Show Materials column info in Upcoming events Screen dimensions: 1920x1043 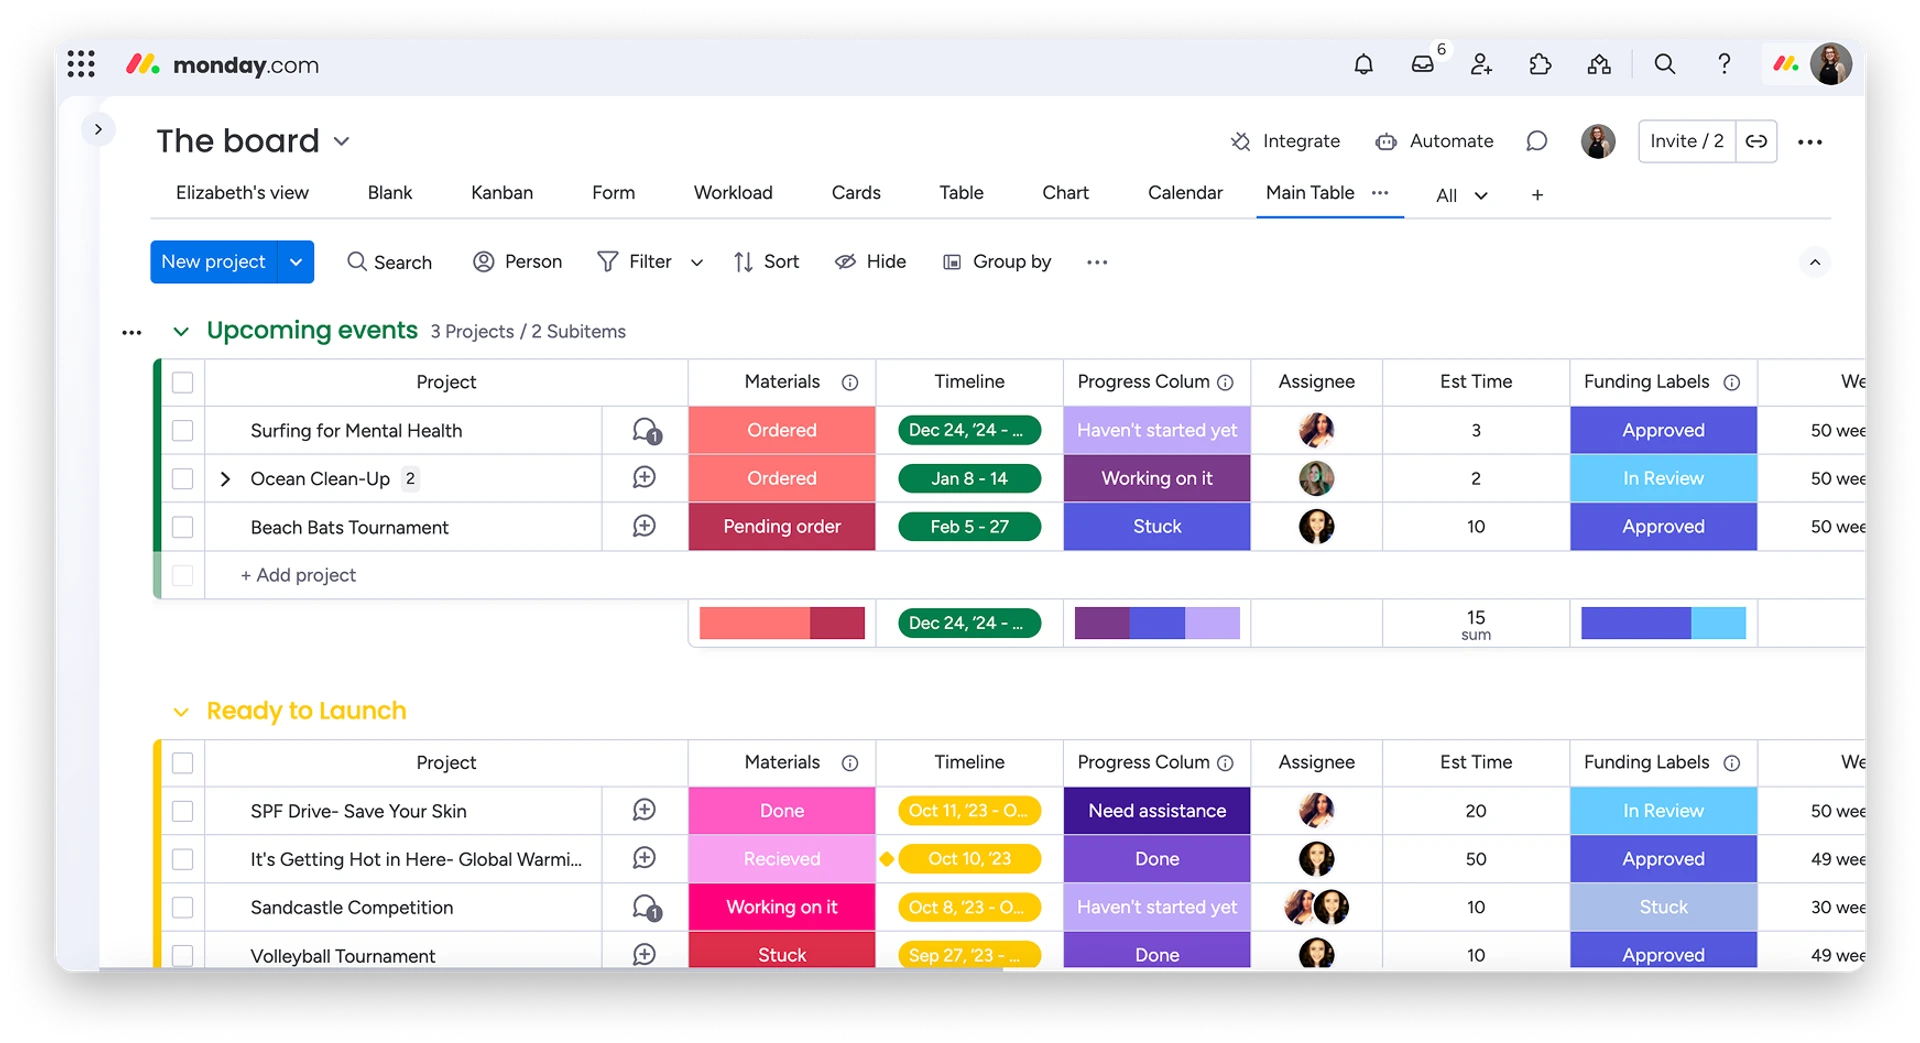[850, 382]
